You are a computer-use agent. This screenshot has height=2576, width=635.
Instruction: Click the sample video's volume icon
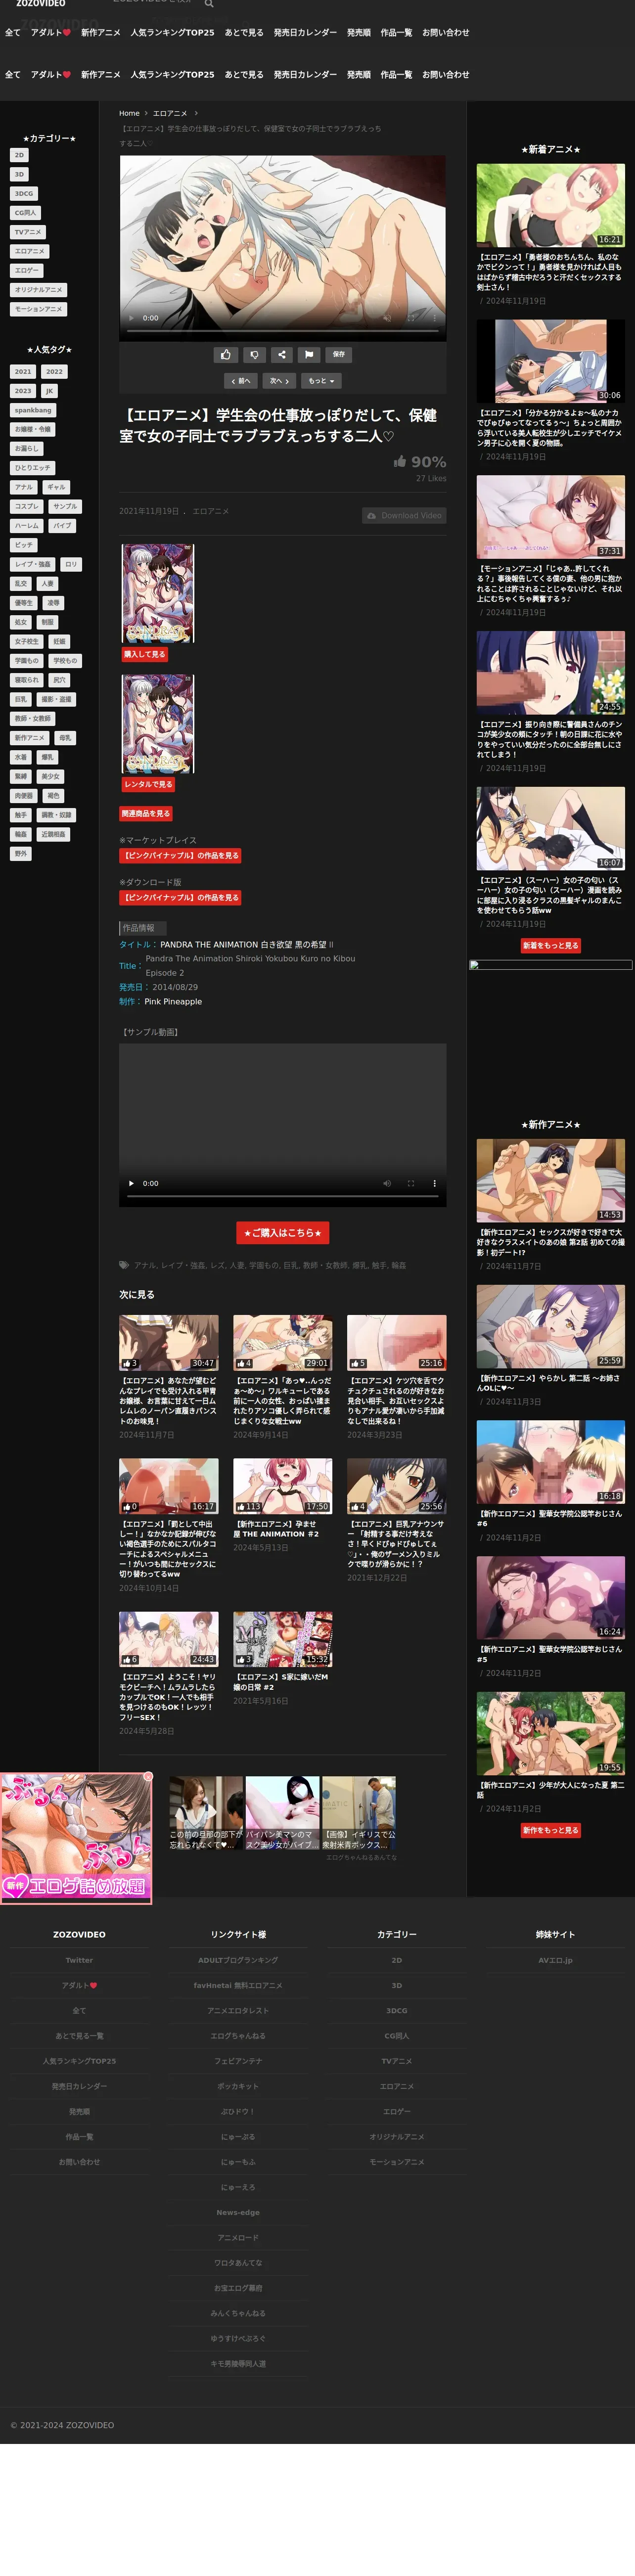tap(387, 1183)
